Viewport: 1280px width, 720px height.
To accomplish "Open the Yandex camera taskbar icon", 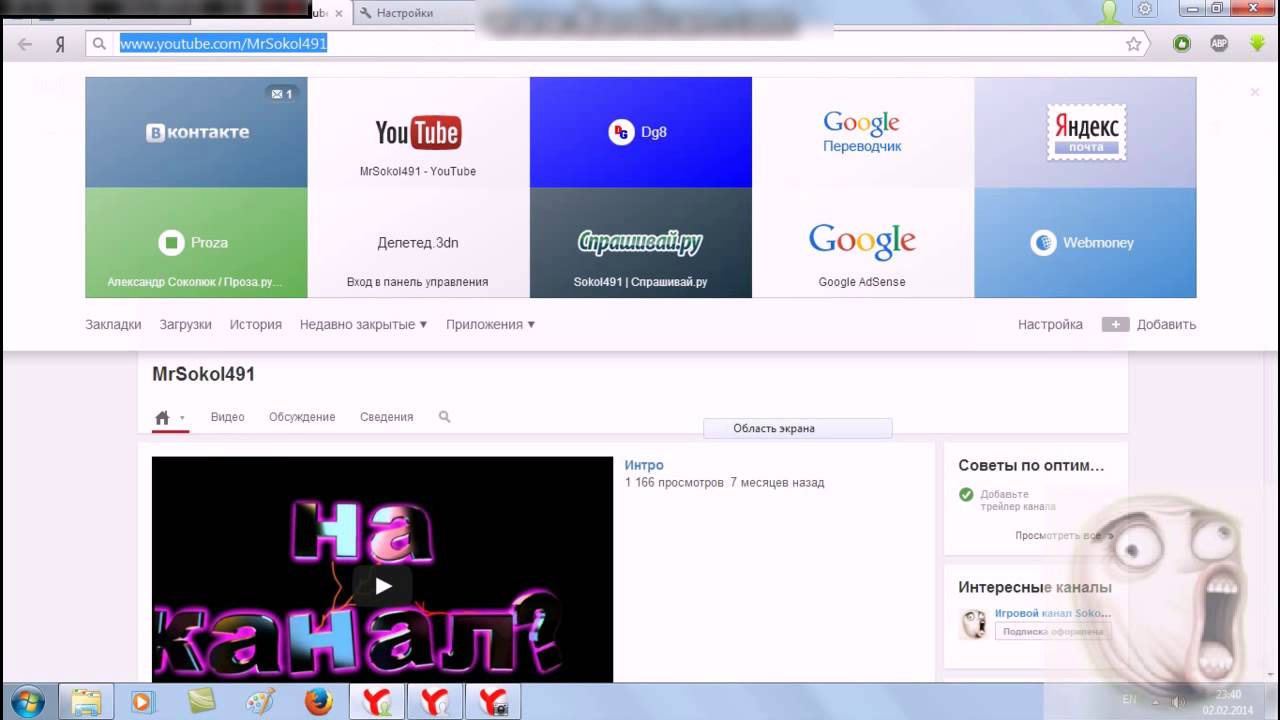I will 493,702.
